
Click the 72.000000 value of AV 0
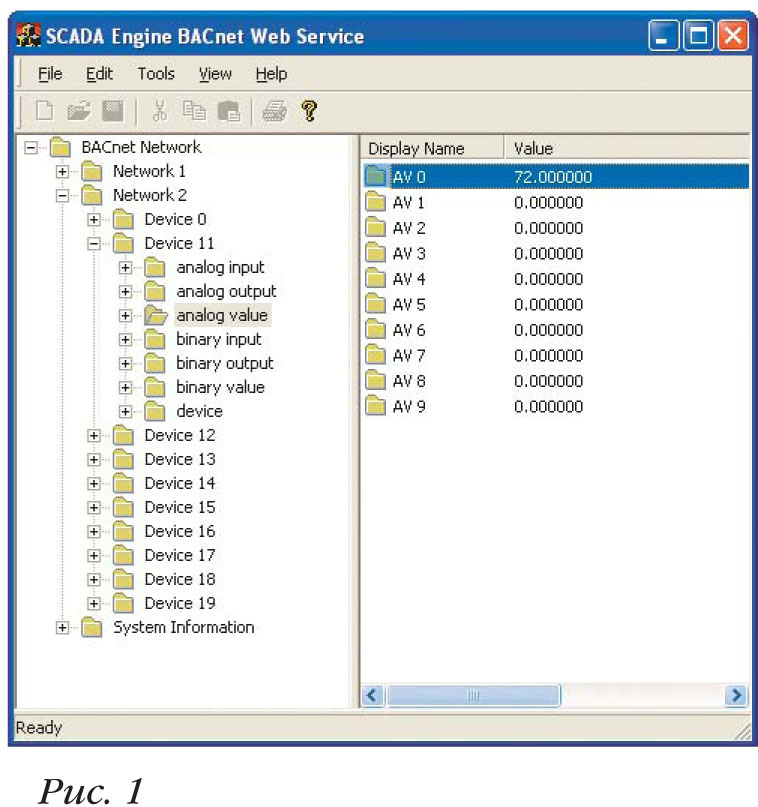(x=553, y=177)
